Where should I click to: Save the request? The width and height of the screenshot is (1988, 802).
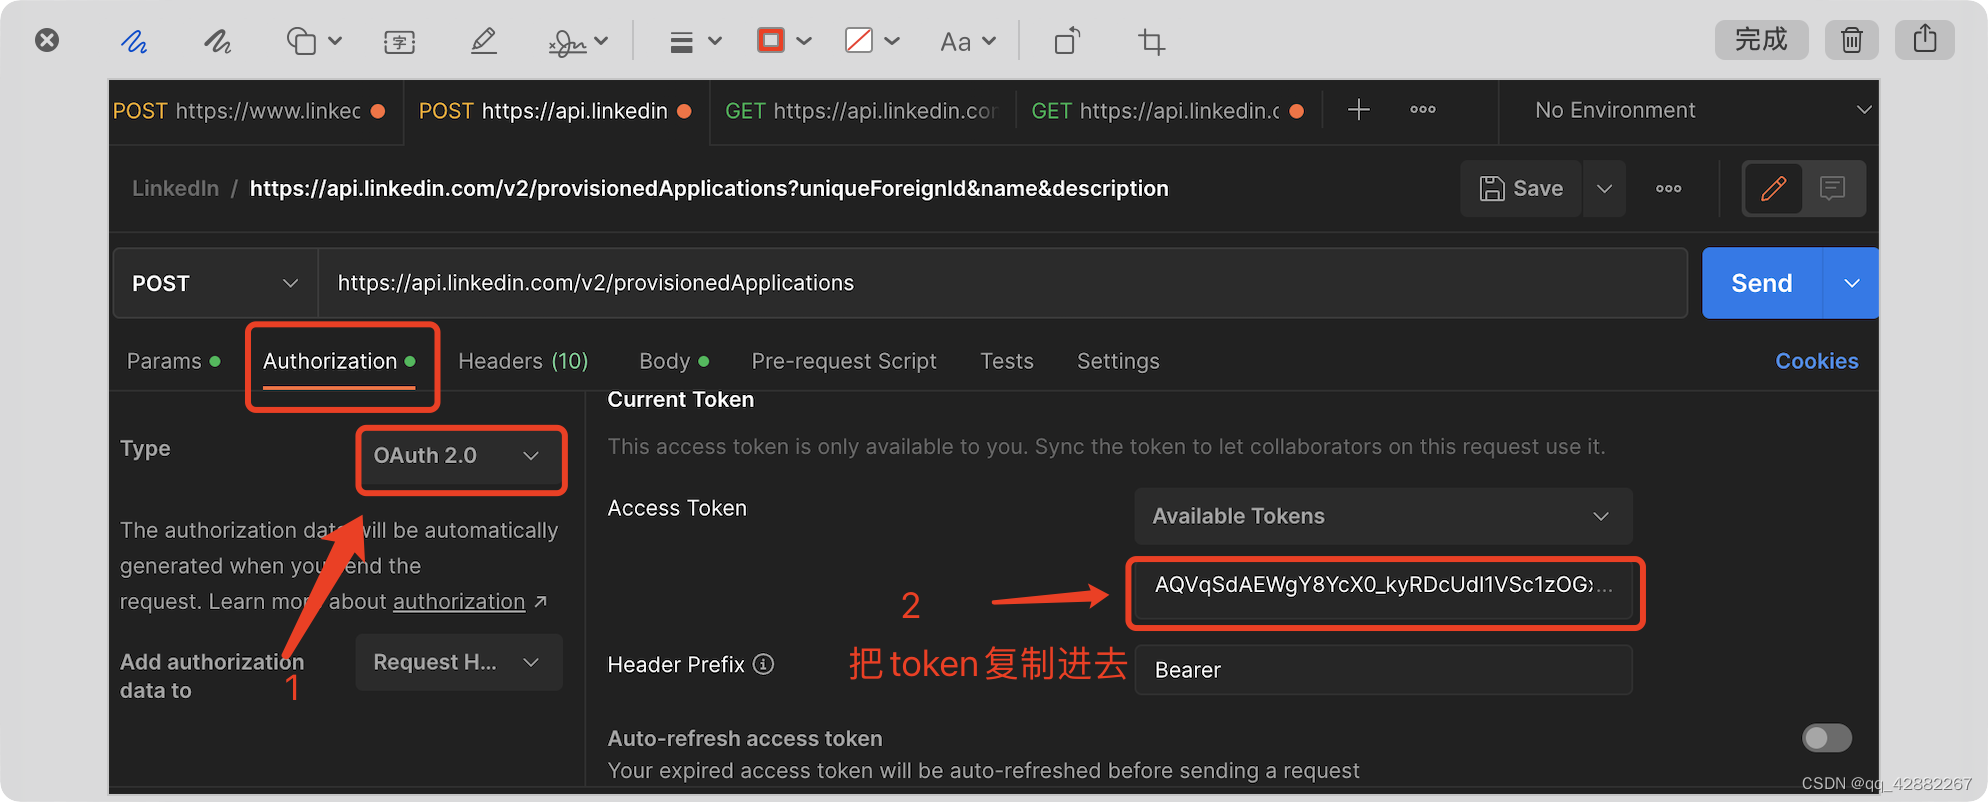pyautogui.click(x=1521, y=188)
